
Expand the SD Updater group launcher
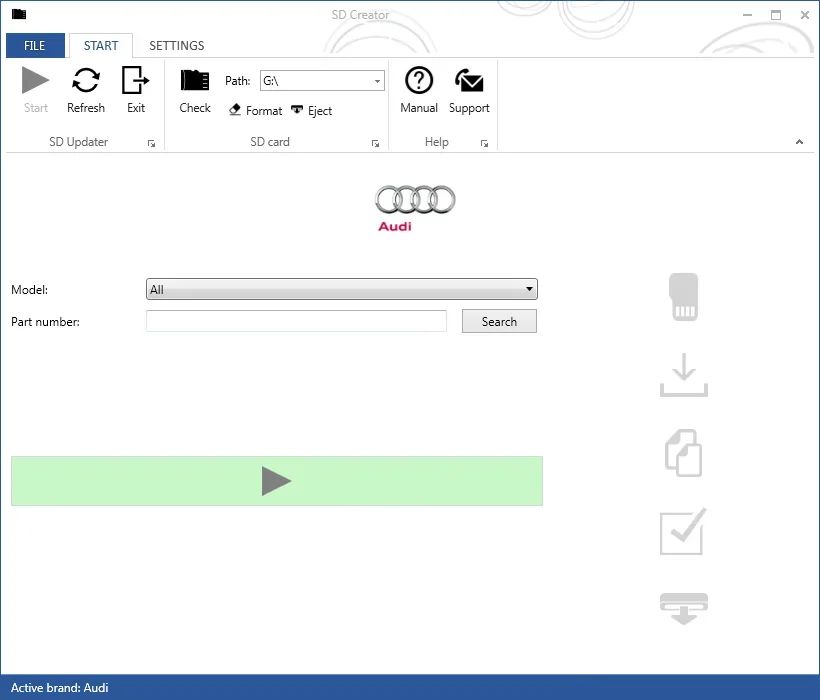151,143
